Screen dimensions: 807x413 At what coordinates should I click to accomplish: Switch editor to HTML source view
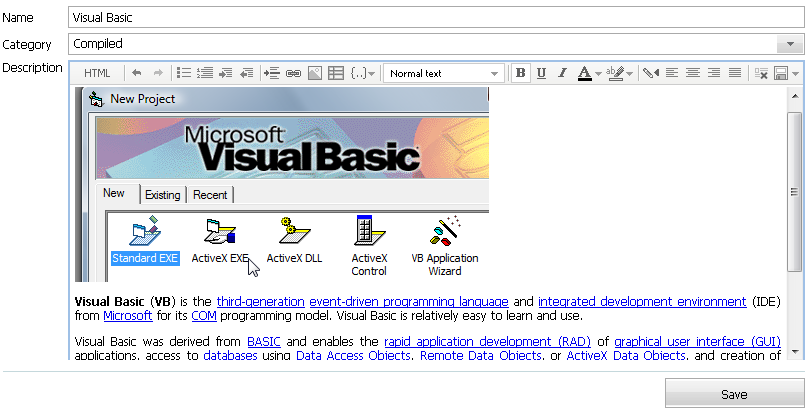pyautogui.click(x=97, y=73)
